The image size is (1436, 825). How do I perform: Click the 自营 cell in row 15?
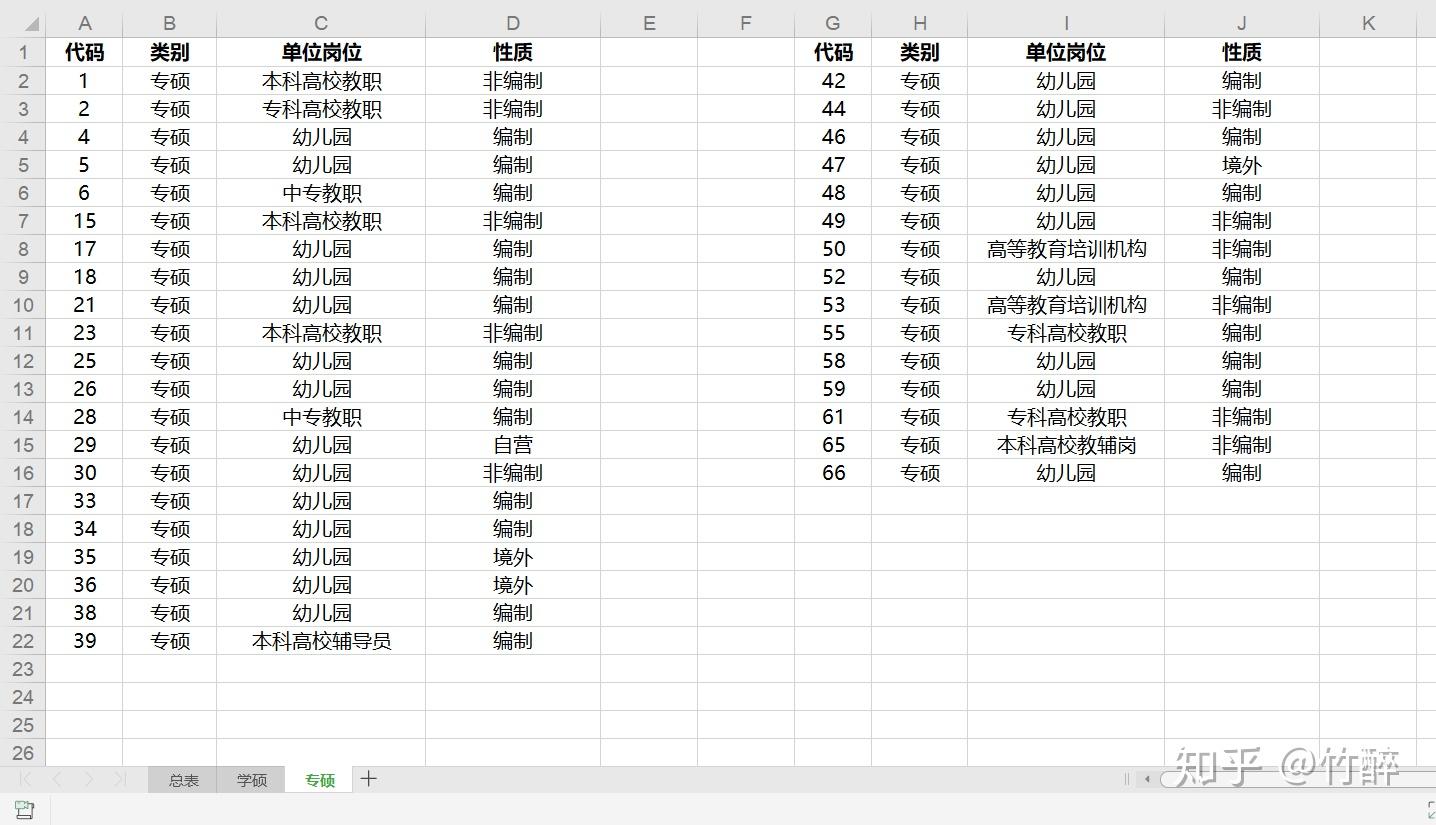513,445
